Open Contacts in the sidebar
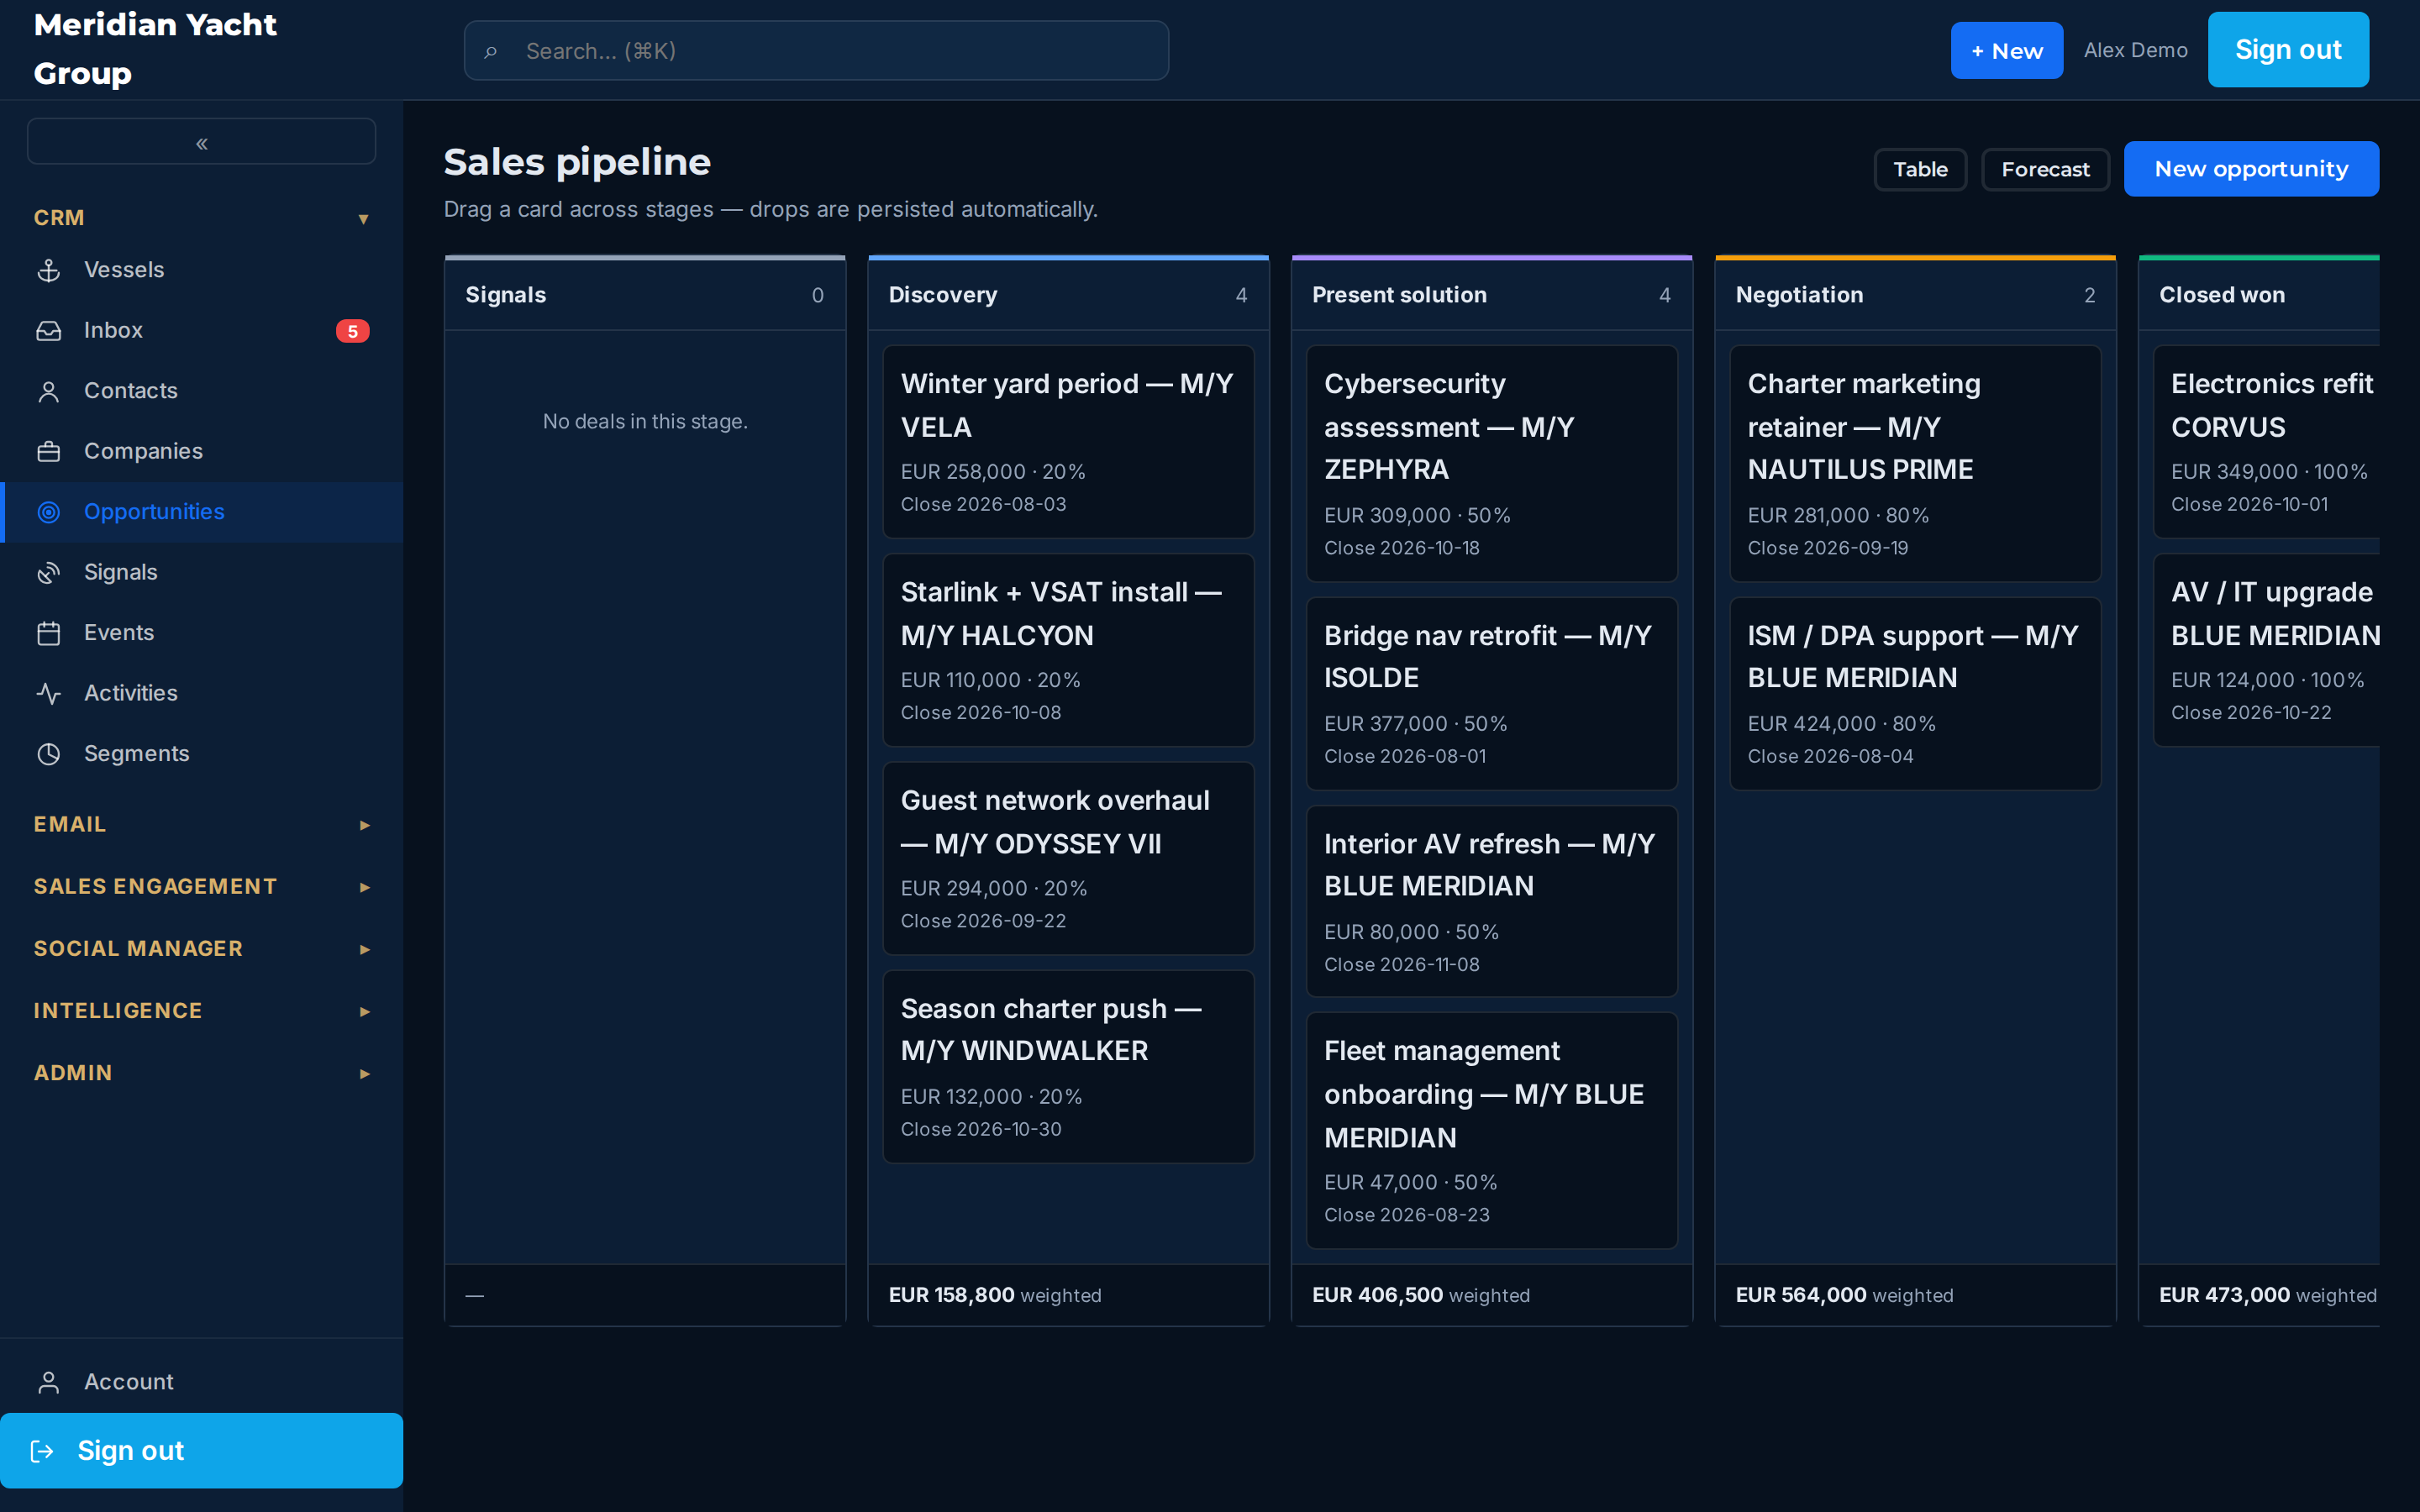 [x=202, y=391]
